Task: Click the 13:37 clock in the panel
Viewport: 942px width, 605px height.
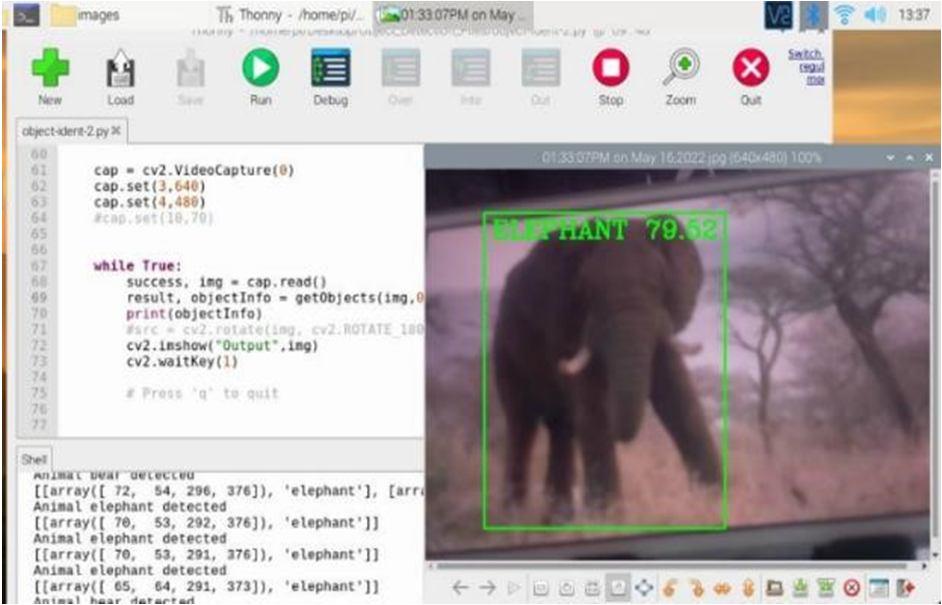Action: pyautogui.click(x=914, y=14)
